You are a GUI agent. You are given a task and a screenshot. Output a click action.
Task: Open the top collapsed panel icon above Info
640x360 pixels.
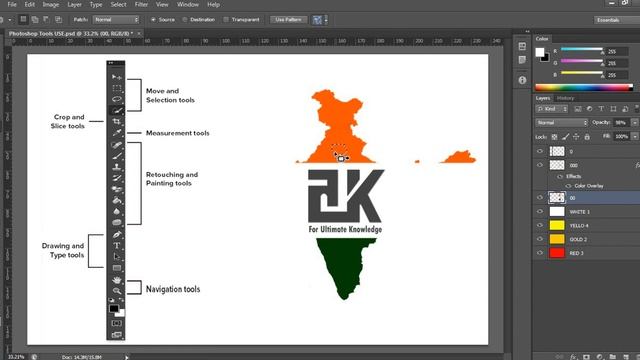(522, 46)
